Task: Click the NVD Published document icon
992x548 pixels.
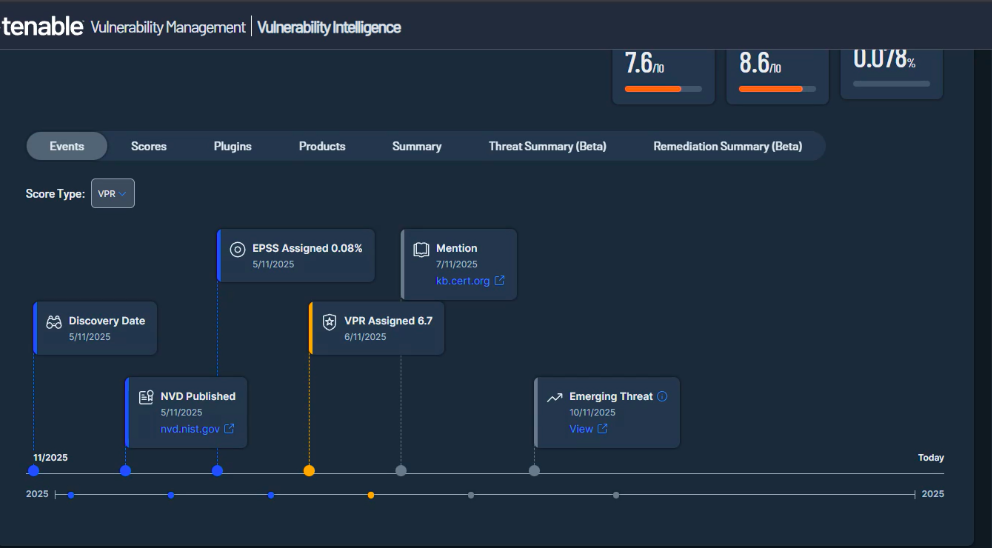Action: point(146,397)
